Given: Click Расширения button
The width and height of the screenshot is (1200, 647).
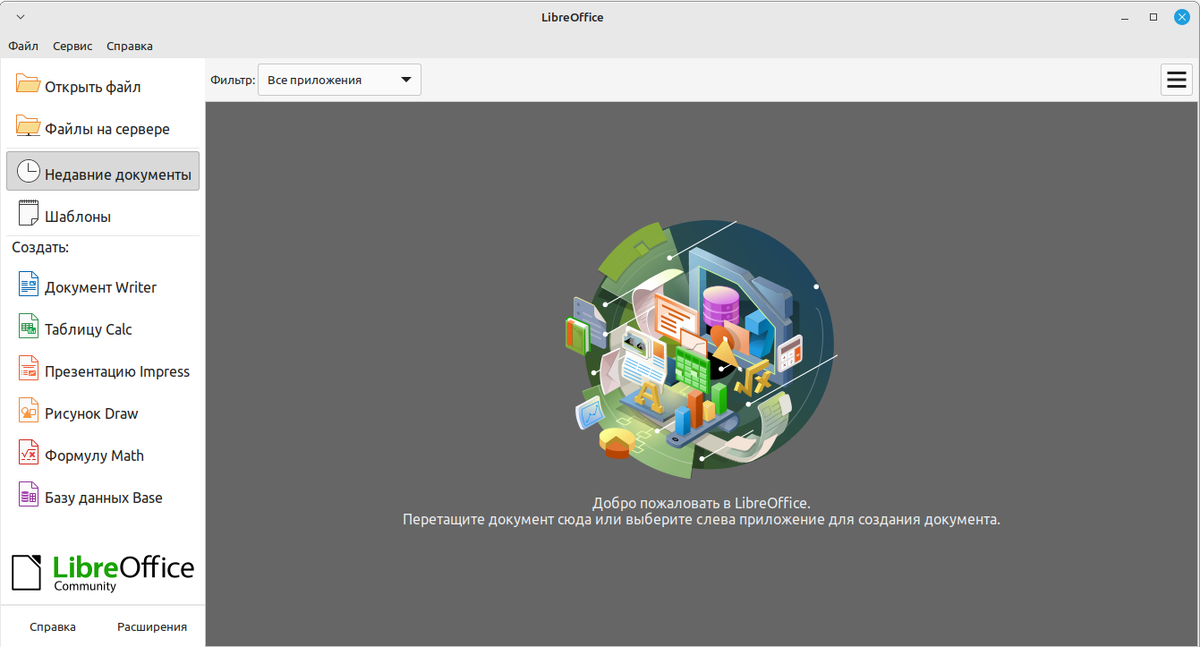Looking at the screenshot, I should point(152,627).
